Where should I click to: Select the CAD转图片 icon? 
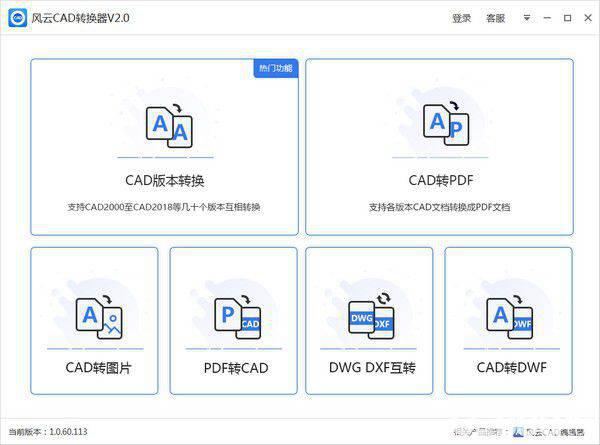pyautogui.click(x=99, y=317)
